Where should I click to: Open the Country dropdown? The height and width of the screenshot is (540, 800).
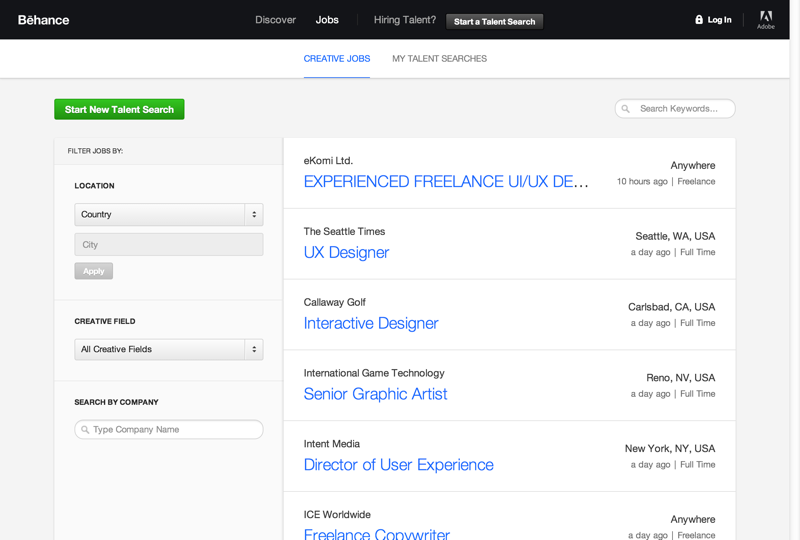coord(169,214)
